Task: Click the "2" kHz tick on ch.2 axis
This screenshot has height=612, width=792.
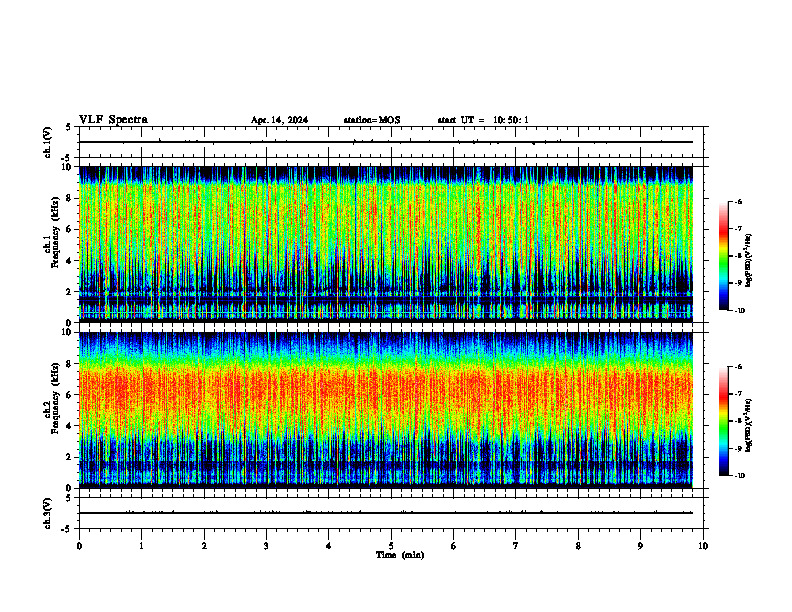Action: tap(70, 457)
